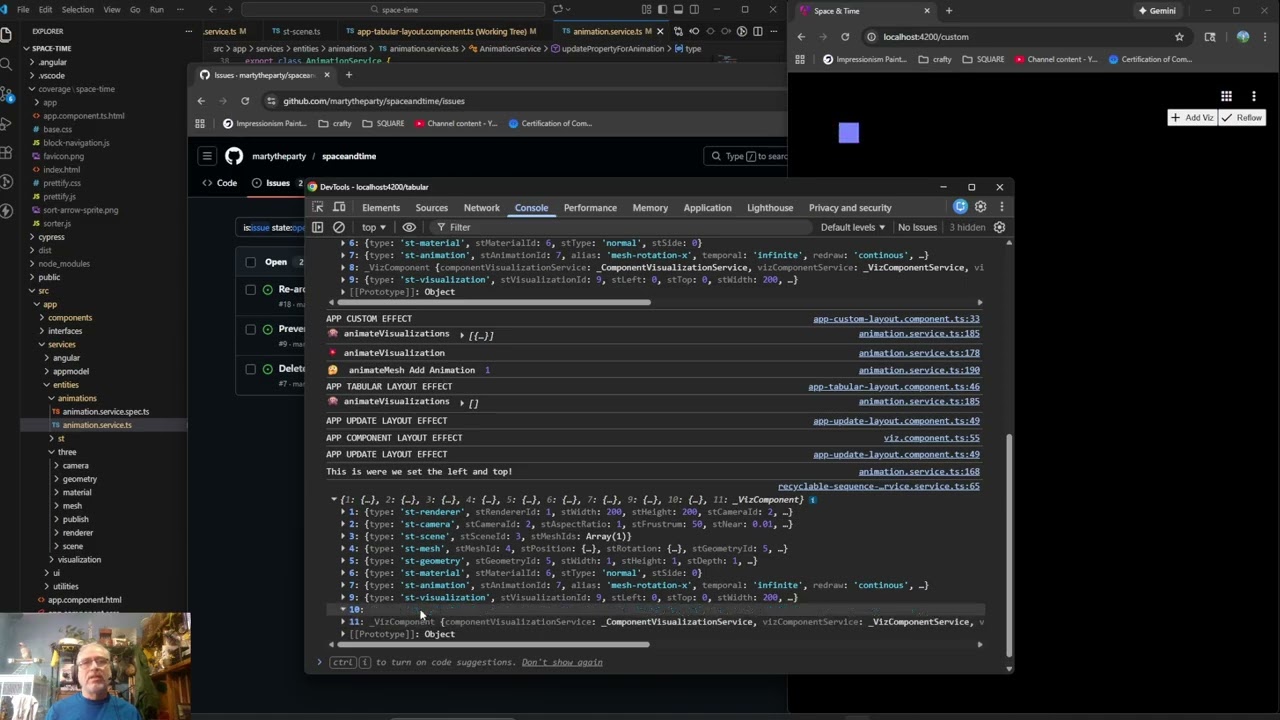Expand entry 5 'st-geometry' in console object

click(x=343, y=561)
